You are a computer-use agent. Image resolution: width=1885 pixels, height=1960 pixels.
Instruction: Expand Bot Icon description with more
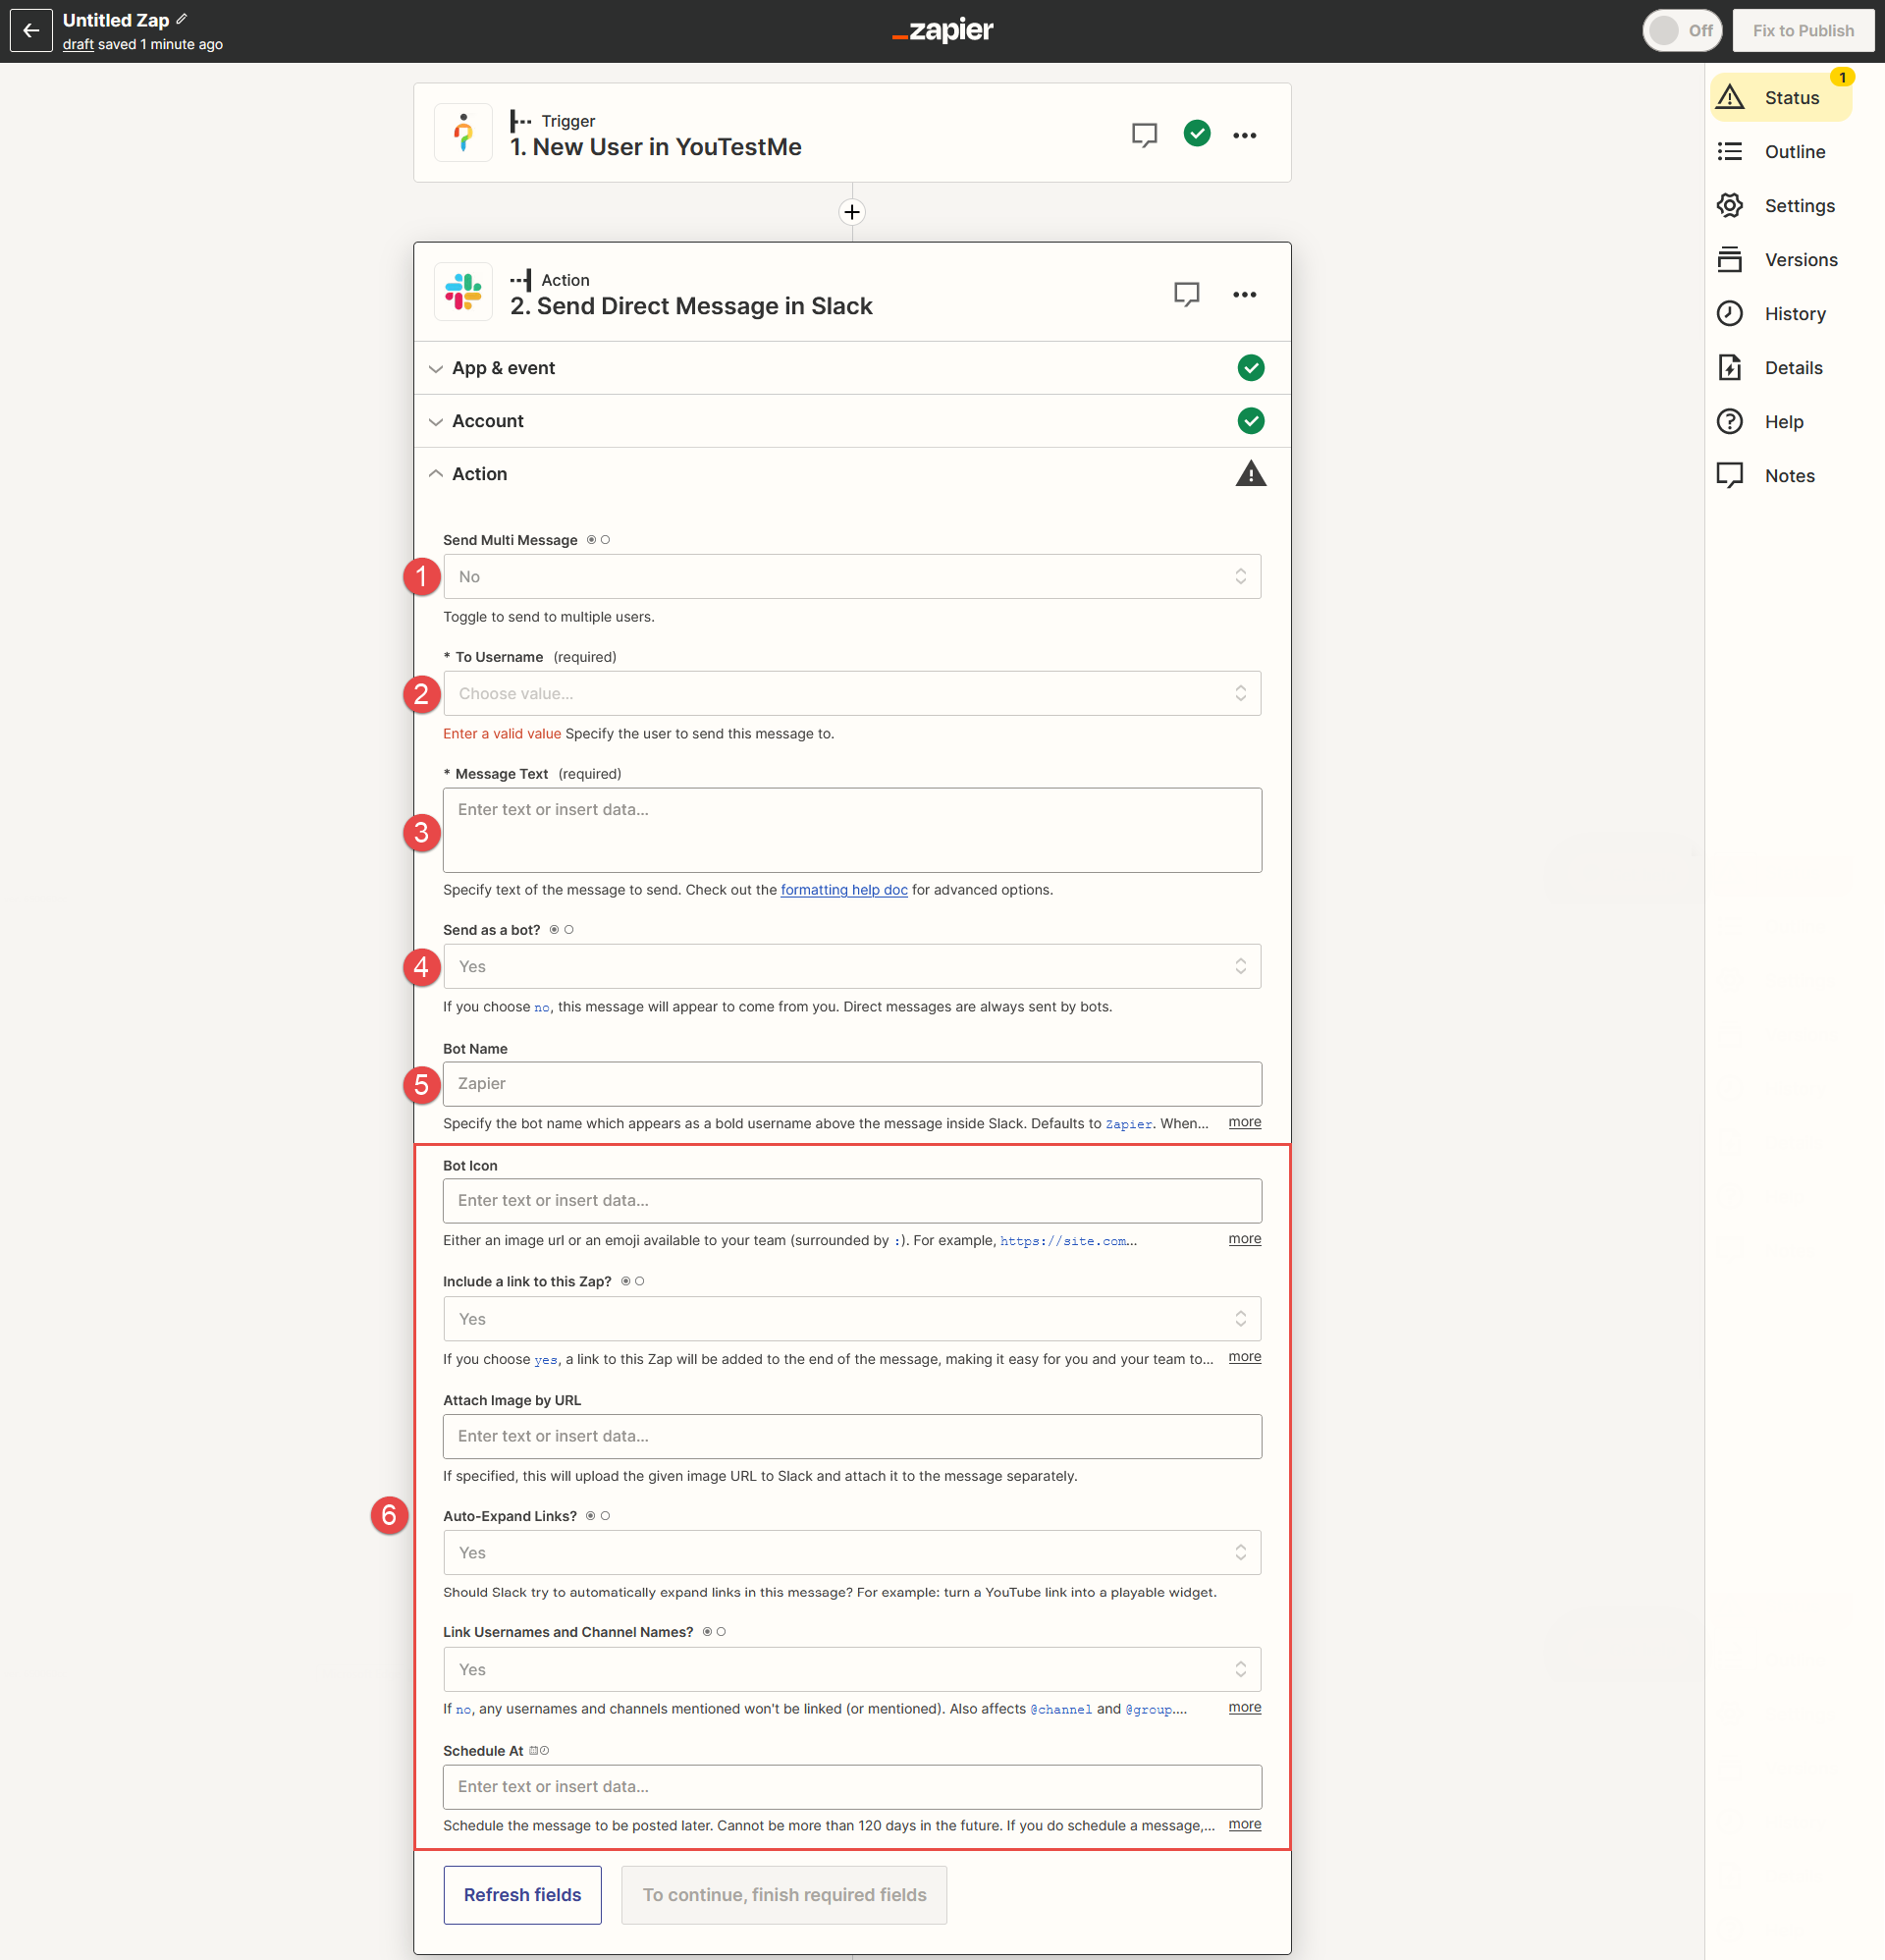pyautogui.click(x=1245, y=1240)
